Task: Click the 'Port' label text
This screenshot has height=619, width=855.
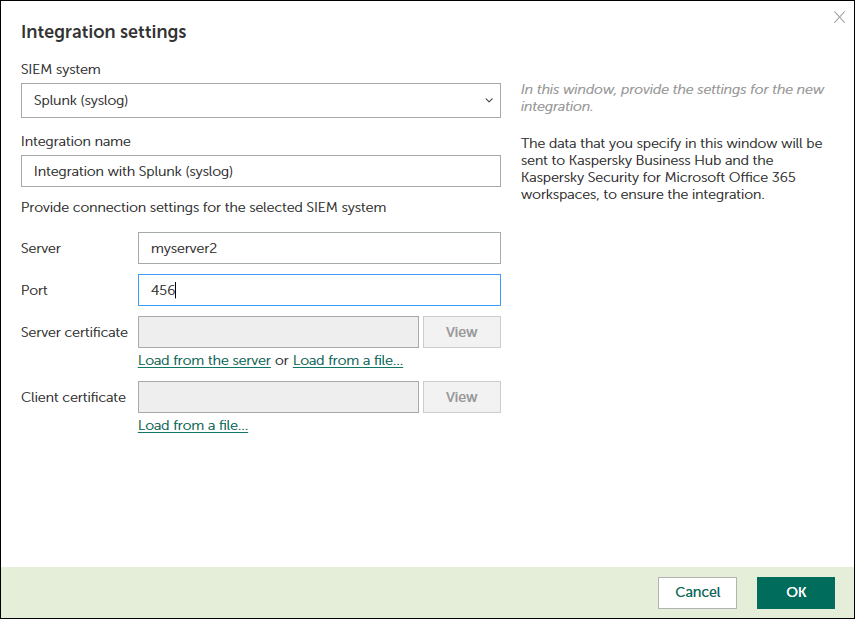Action: pyautogui.click(x=34, y=290)
